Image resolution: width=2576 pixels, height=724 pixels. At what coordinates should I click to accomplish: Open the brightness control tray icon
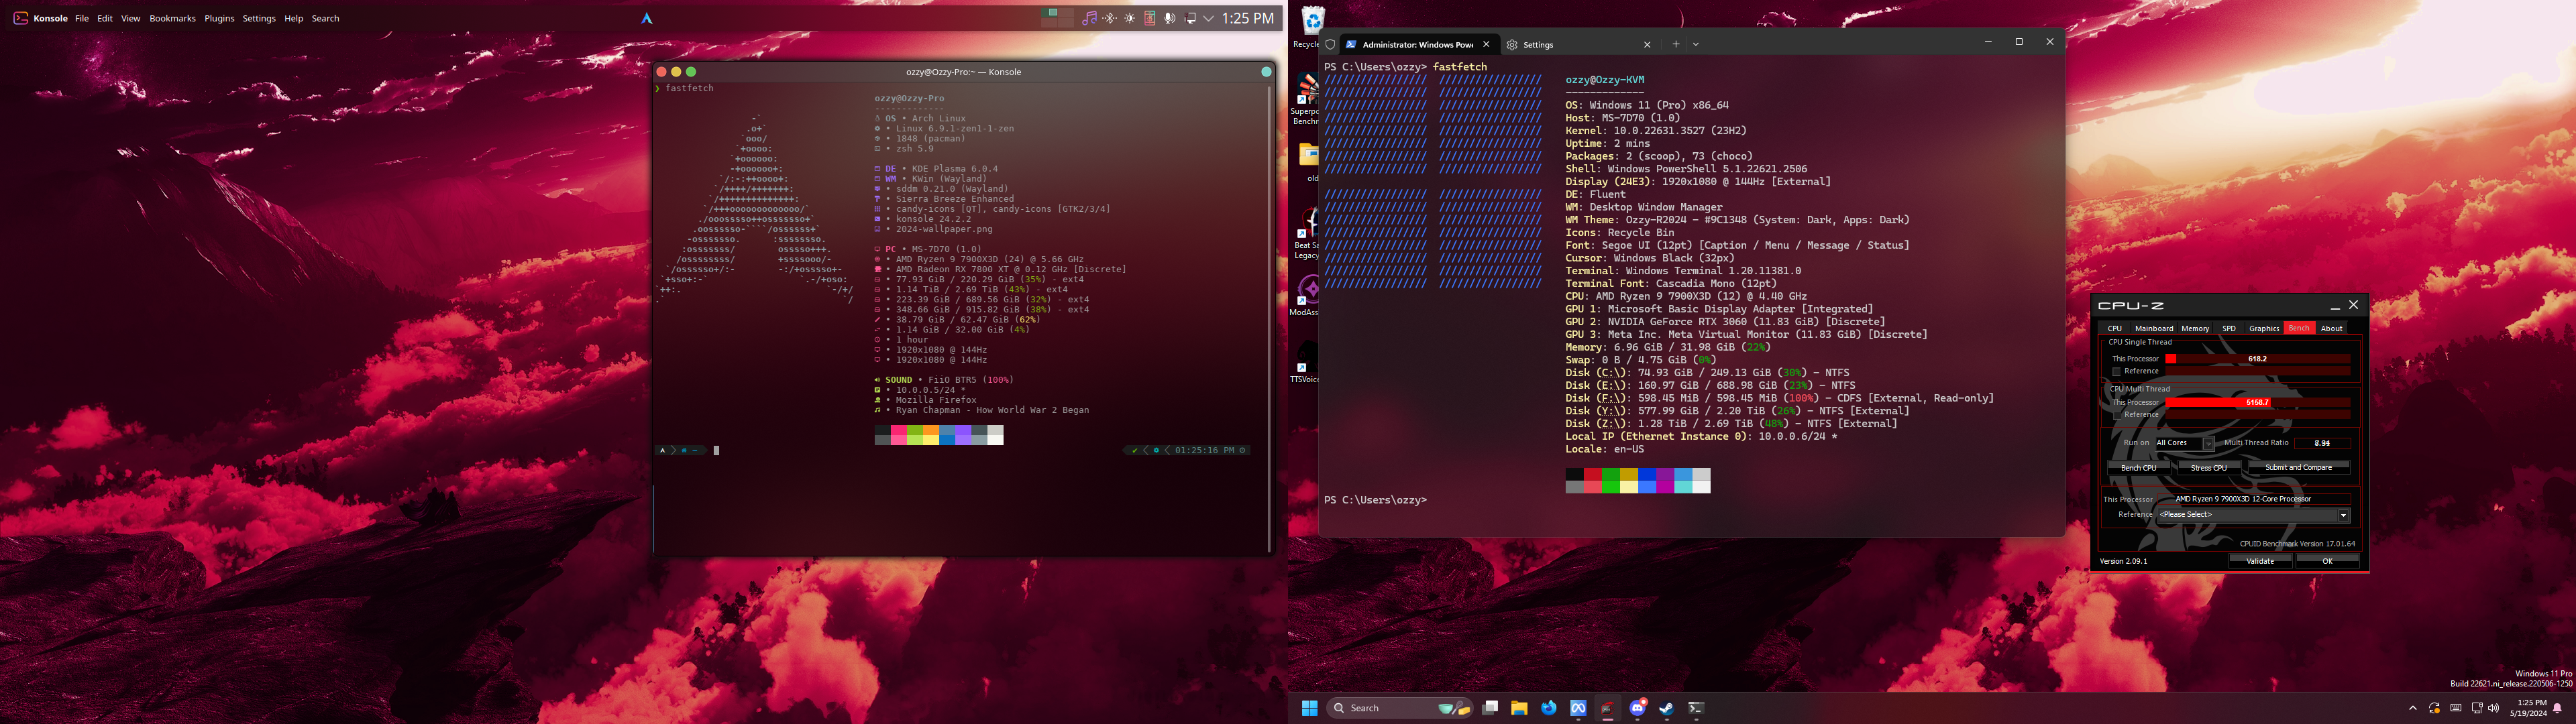pyautogui.click(x=1130, y=18)
